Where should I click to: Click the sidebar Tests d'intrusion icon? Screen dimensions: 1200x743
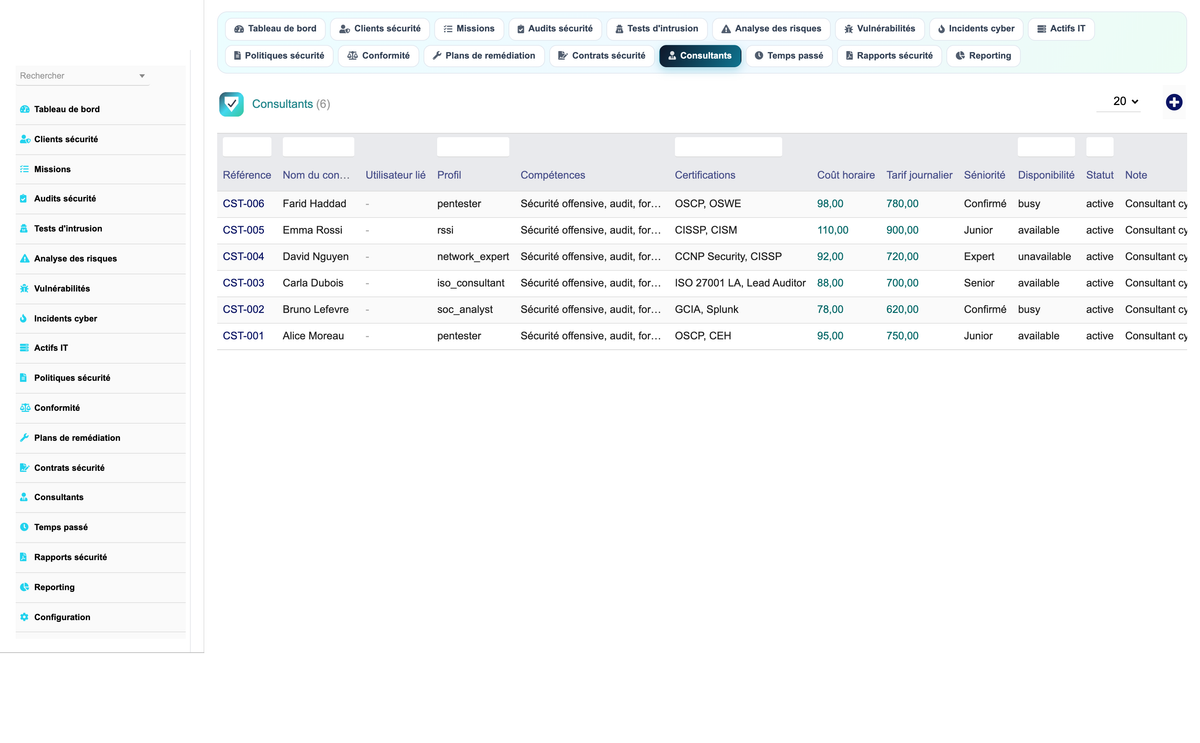24,229
